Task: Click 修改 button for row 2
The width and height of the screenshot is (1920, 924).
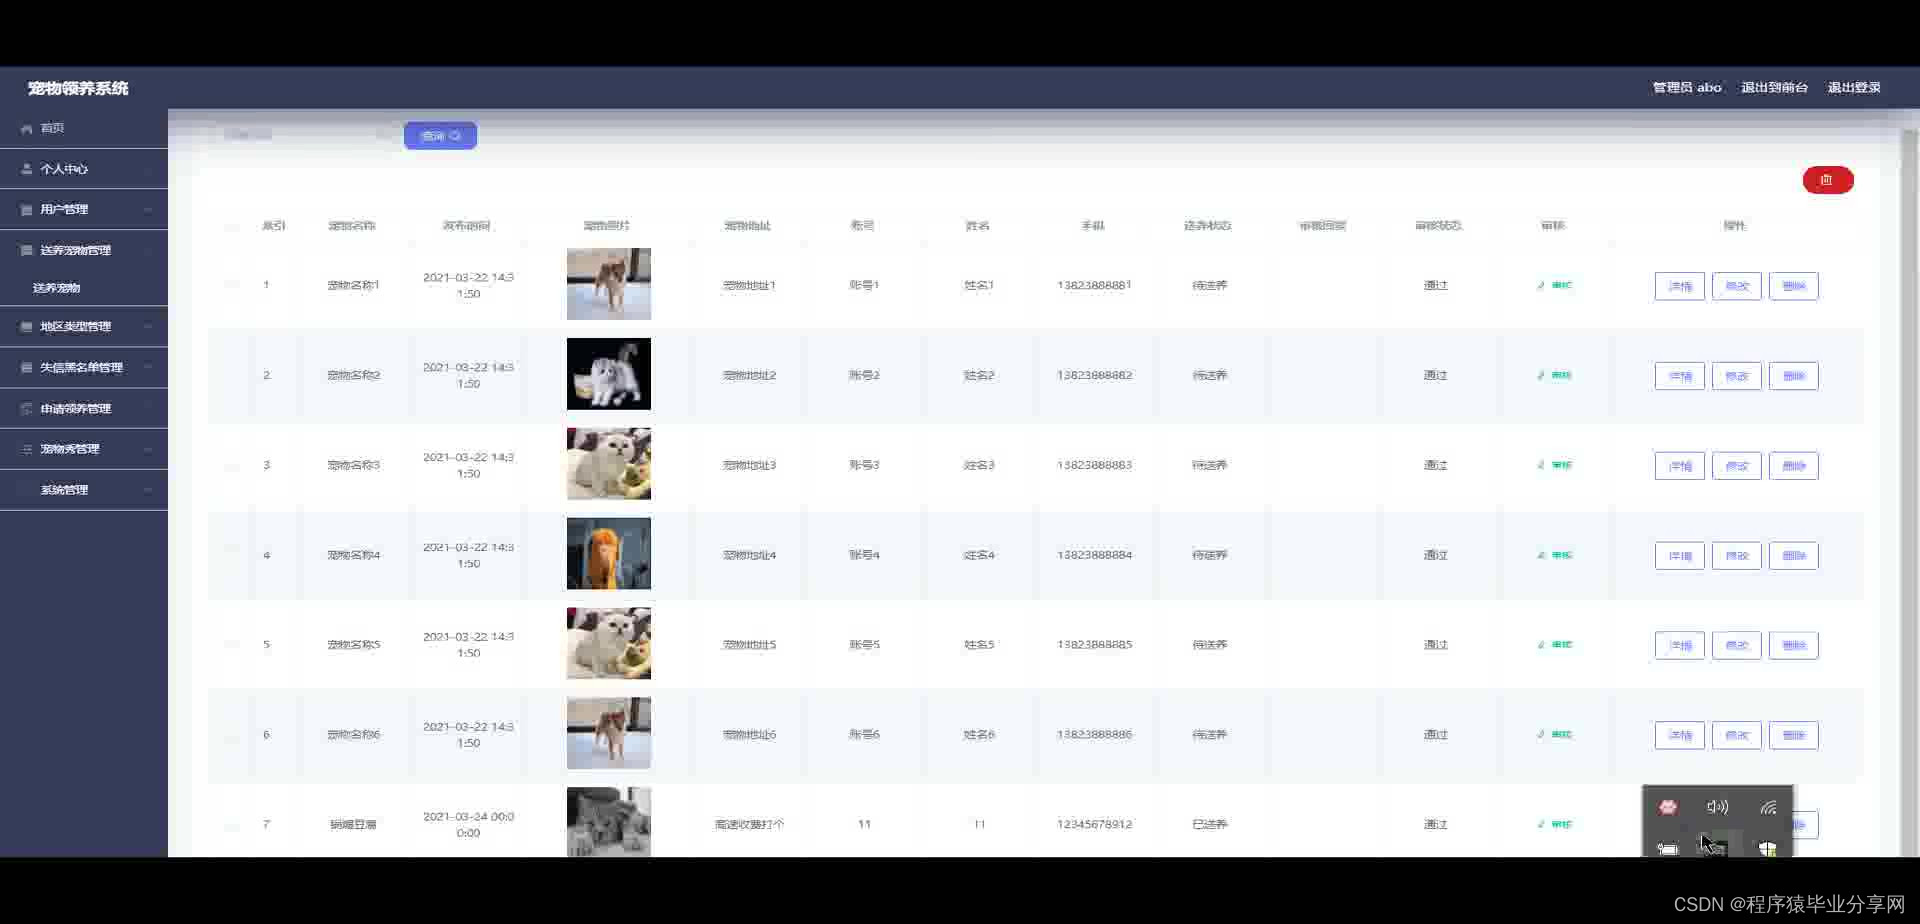Action: (x=1737, y=376)
